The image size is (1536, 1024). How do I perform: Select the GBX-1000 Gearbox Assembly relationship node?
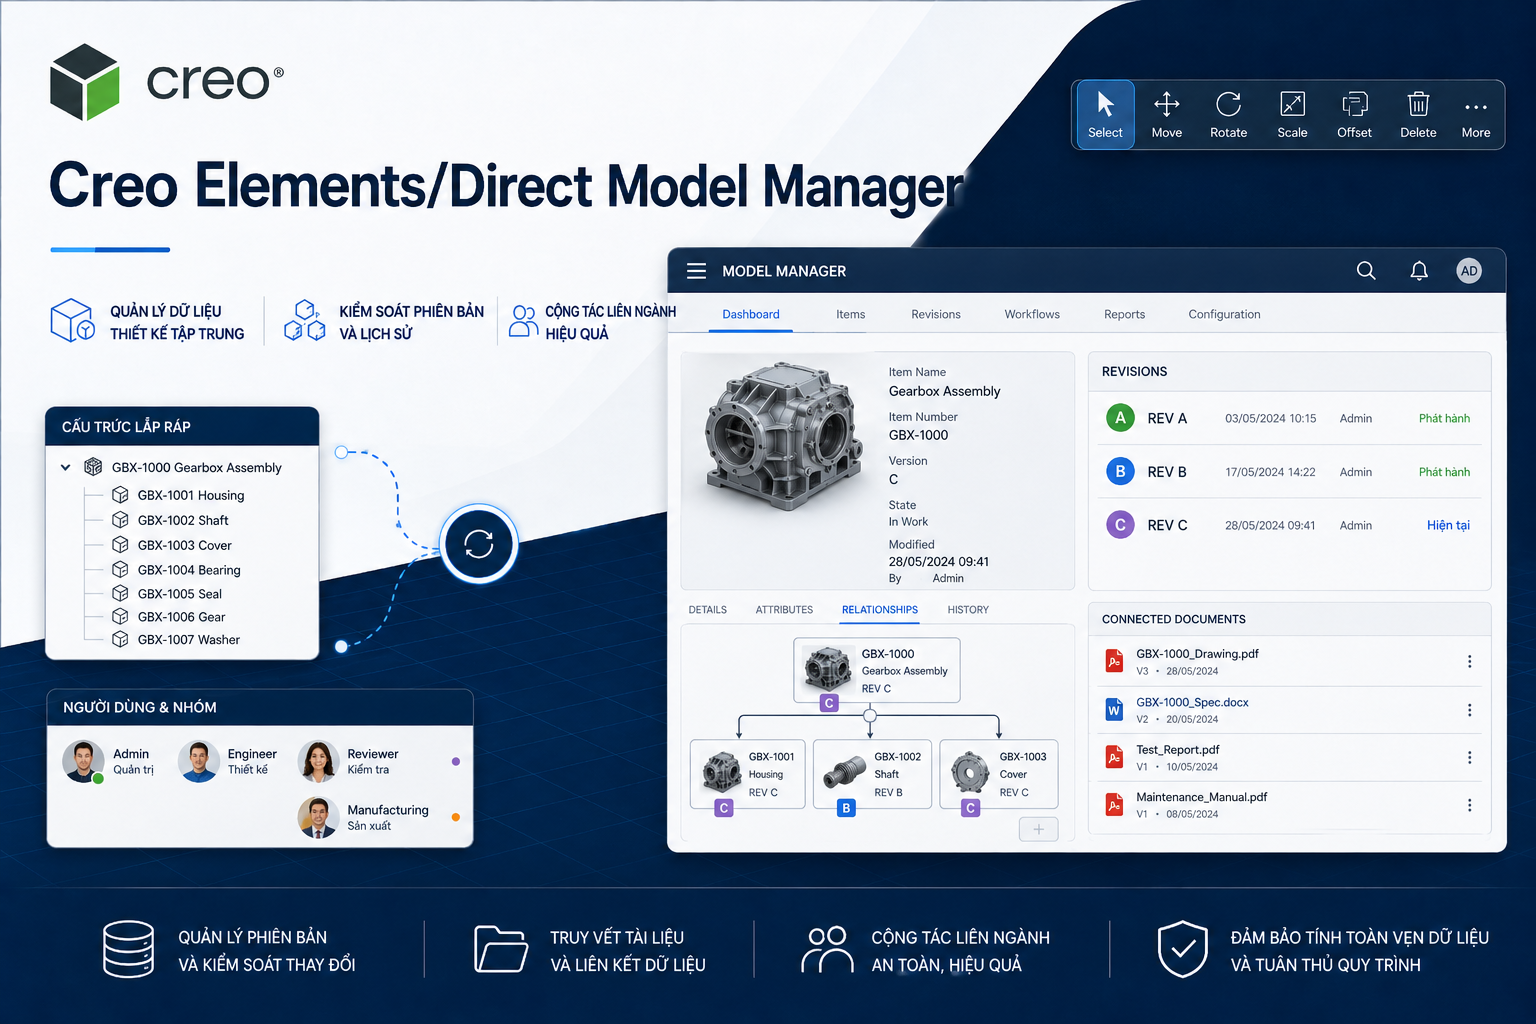877,670
